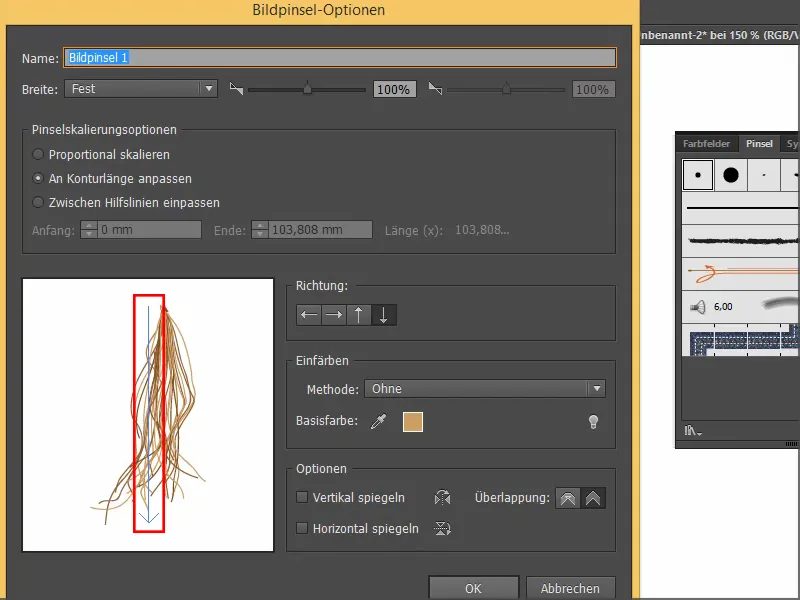This screenshot has width=800, height=600.
Task: Set brush direction to left arrow
Action: (309, 315)
